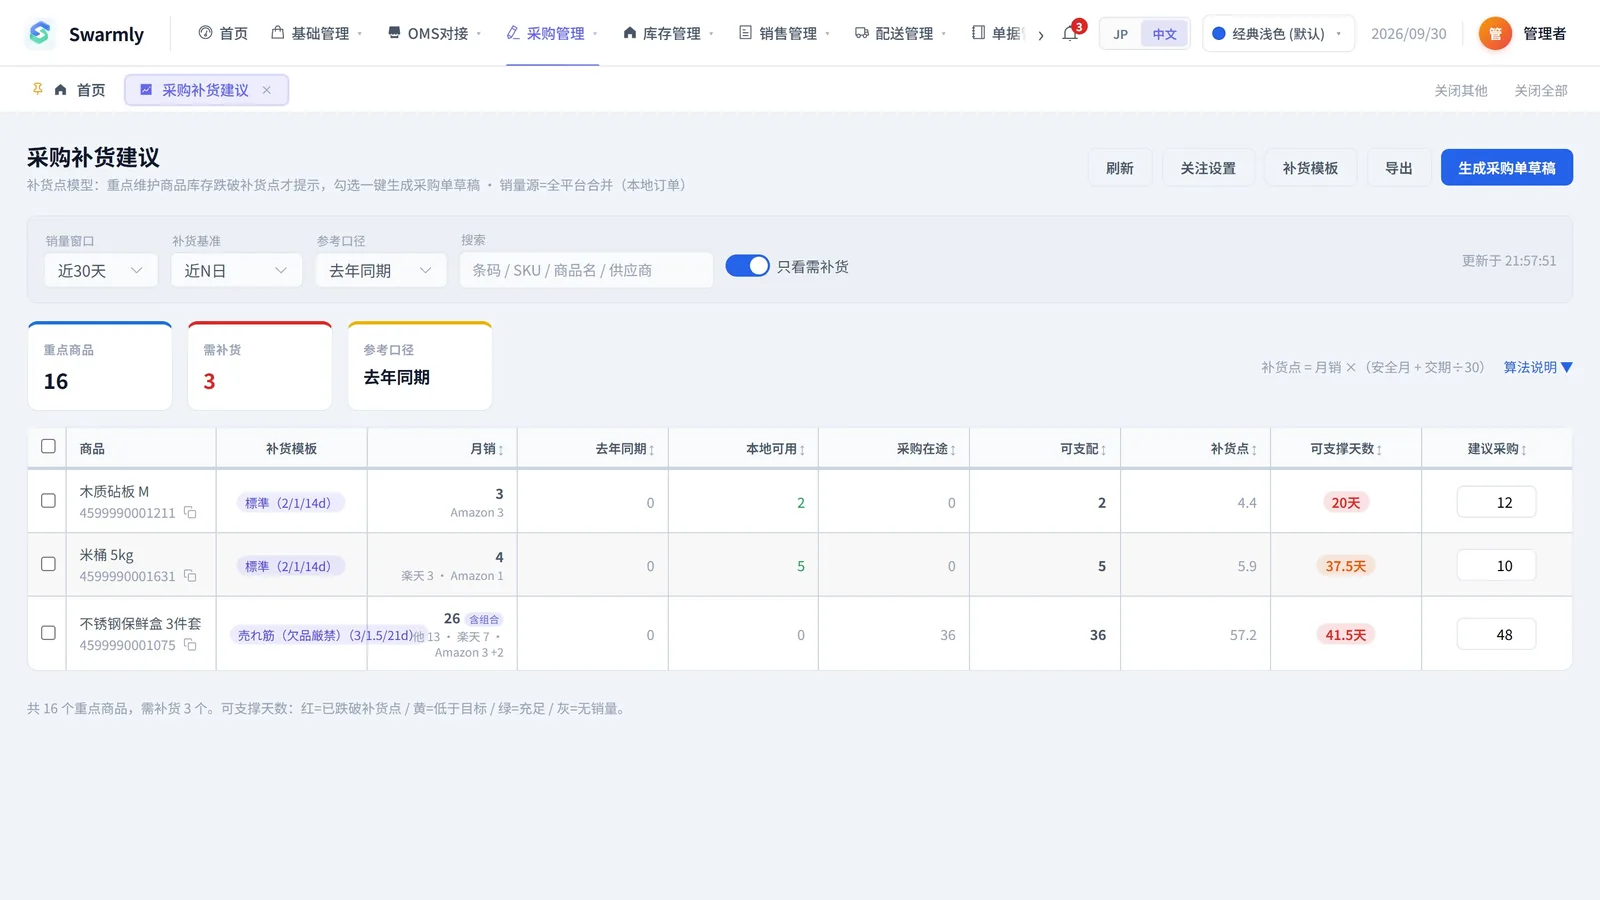The width and height of the screenshot is (1600, 900).
Task: Click the 刷新 button
Action: point(1120,168)
